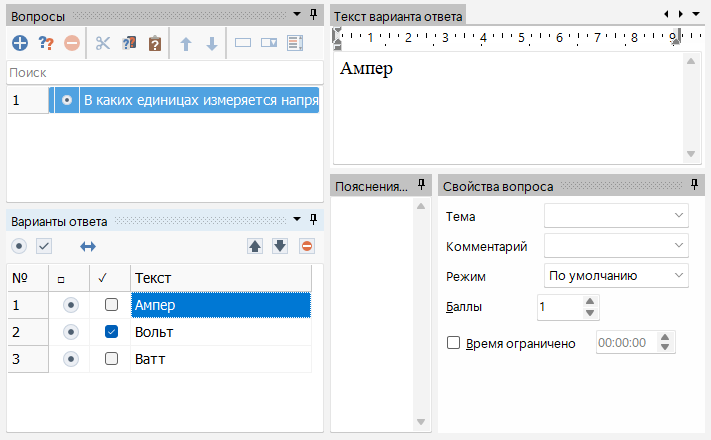This screenshot has width=711, height=440.
Task: Move answer option down in Варианты ответа
Action: click(x=280, y=246)
